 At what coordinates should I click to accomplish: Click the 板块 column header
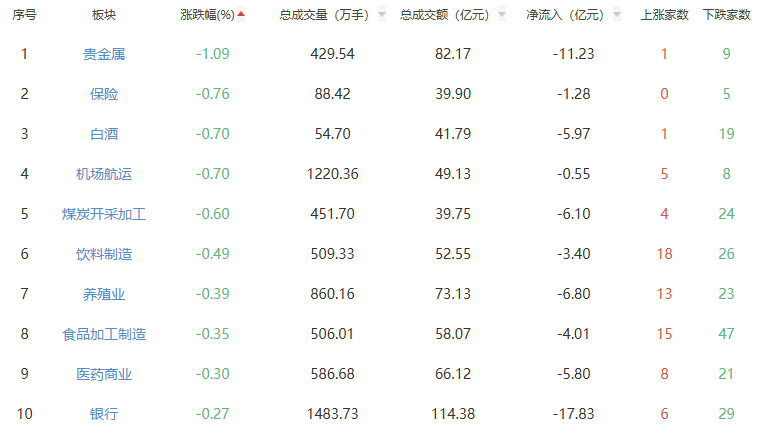tap(103, 15)
